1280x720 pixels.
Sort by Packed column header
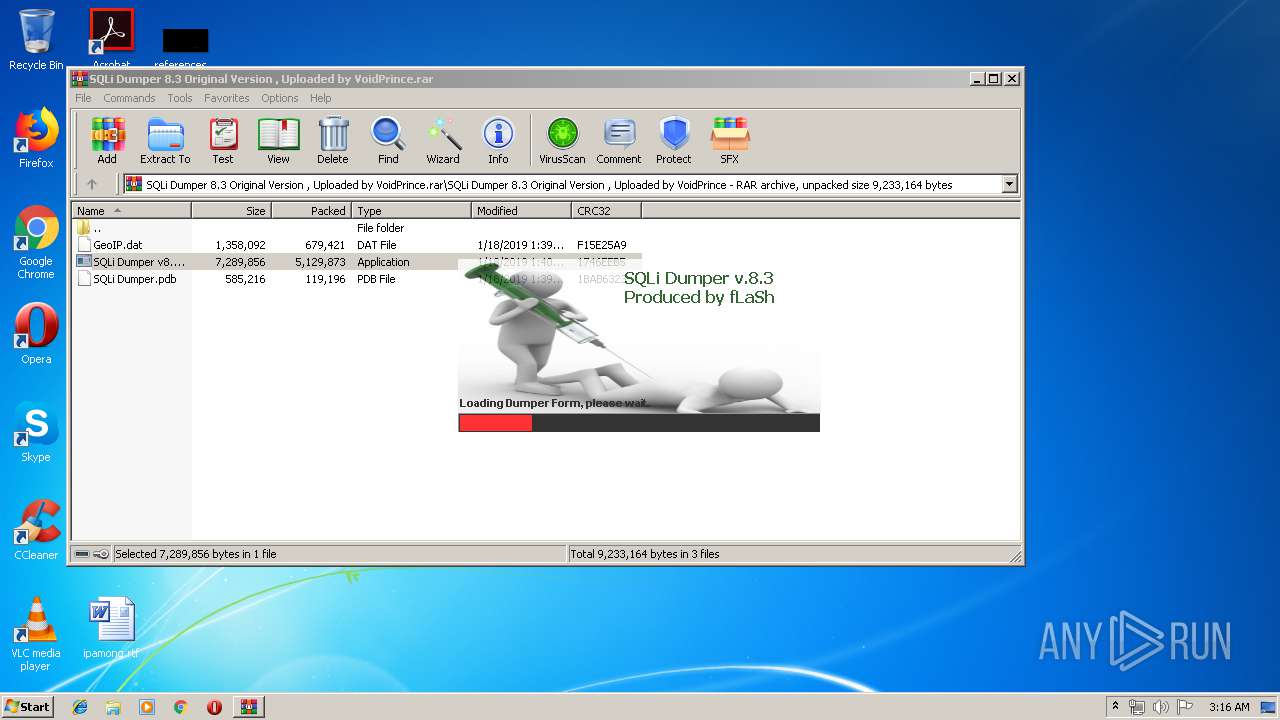(x=311, y=211)
